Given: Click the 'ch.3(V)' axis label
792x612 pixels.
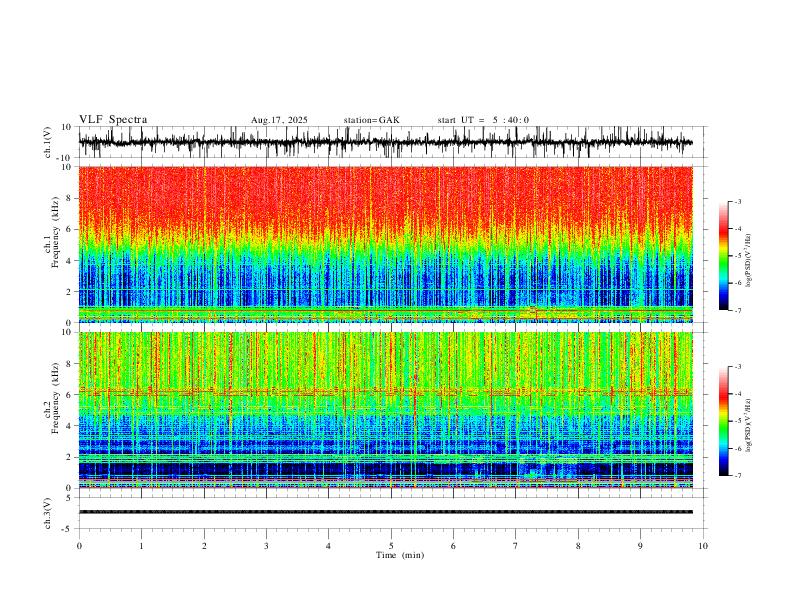Looking at the screenshot, I should click(48, 513).
